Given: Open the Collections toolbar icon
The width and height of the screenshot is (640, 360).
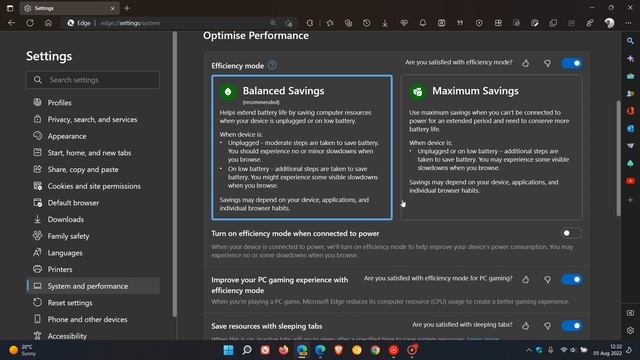Looking at the screenshot, I should pos(348,23).
